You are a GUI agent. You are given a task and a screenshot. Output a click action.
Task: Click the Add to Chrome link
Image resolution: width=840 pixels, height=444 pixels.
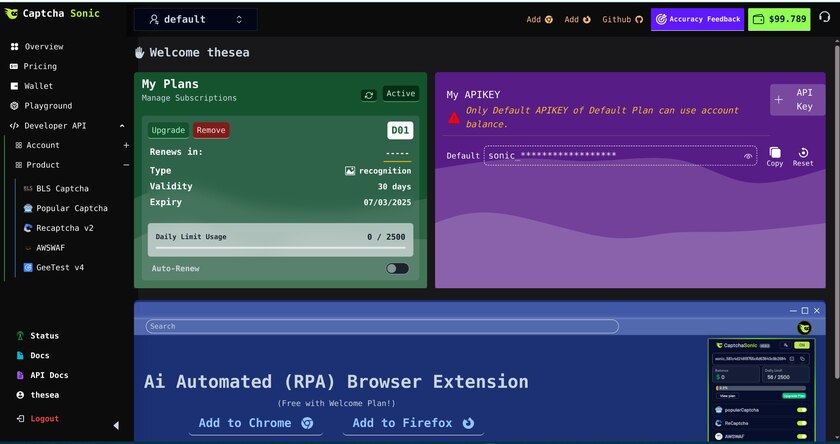256,423
